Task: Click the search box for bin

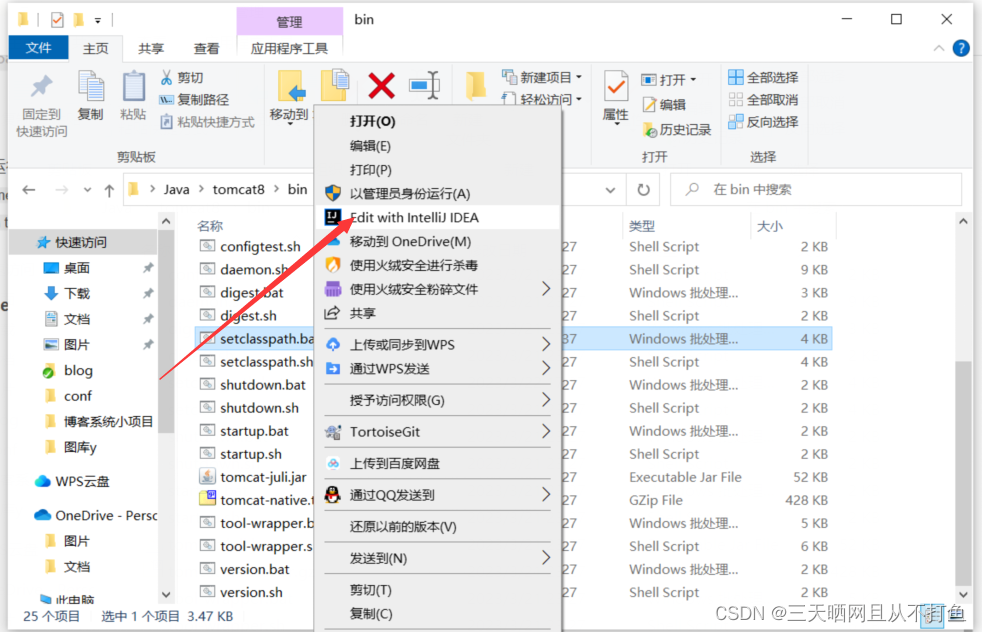Action: (x=816, y=190)
